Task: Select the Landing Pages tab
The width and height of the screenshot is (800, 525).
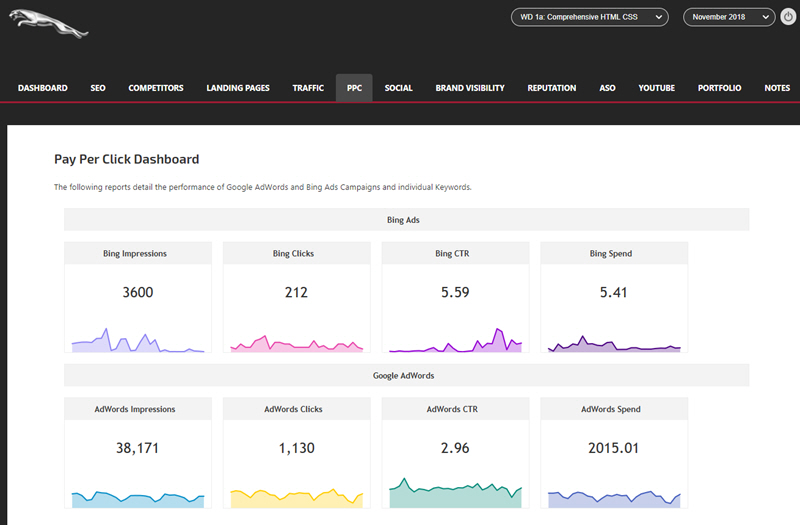Action: (x=238, y=88)
